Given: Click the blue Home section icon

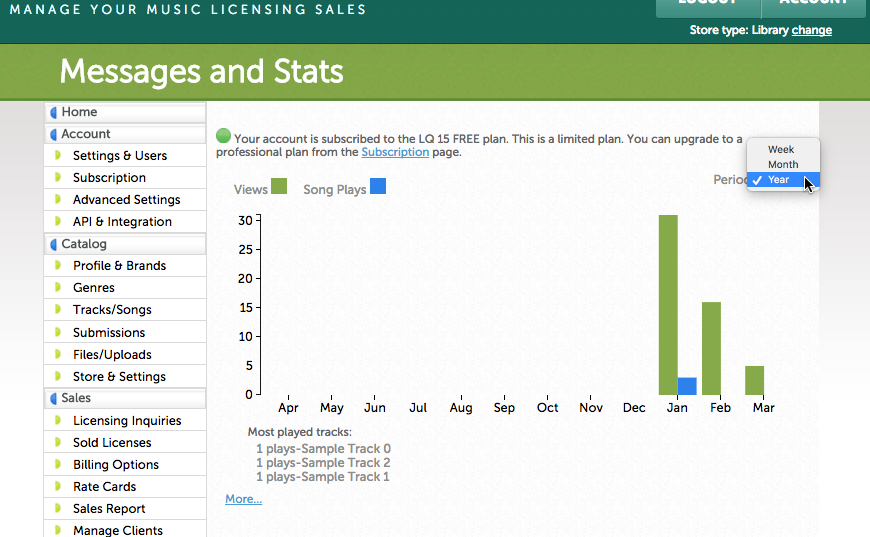Looking at the screenshot, I should pyautogui.click(x=53, y=112).
